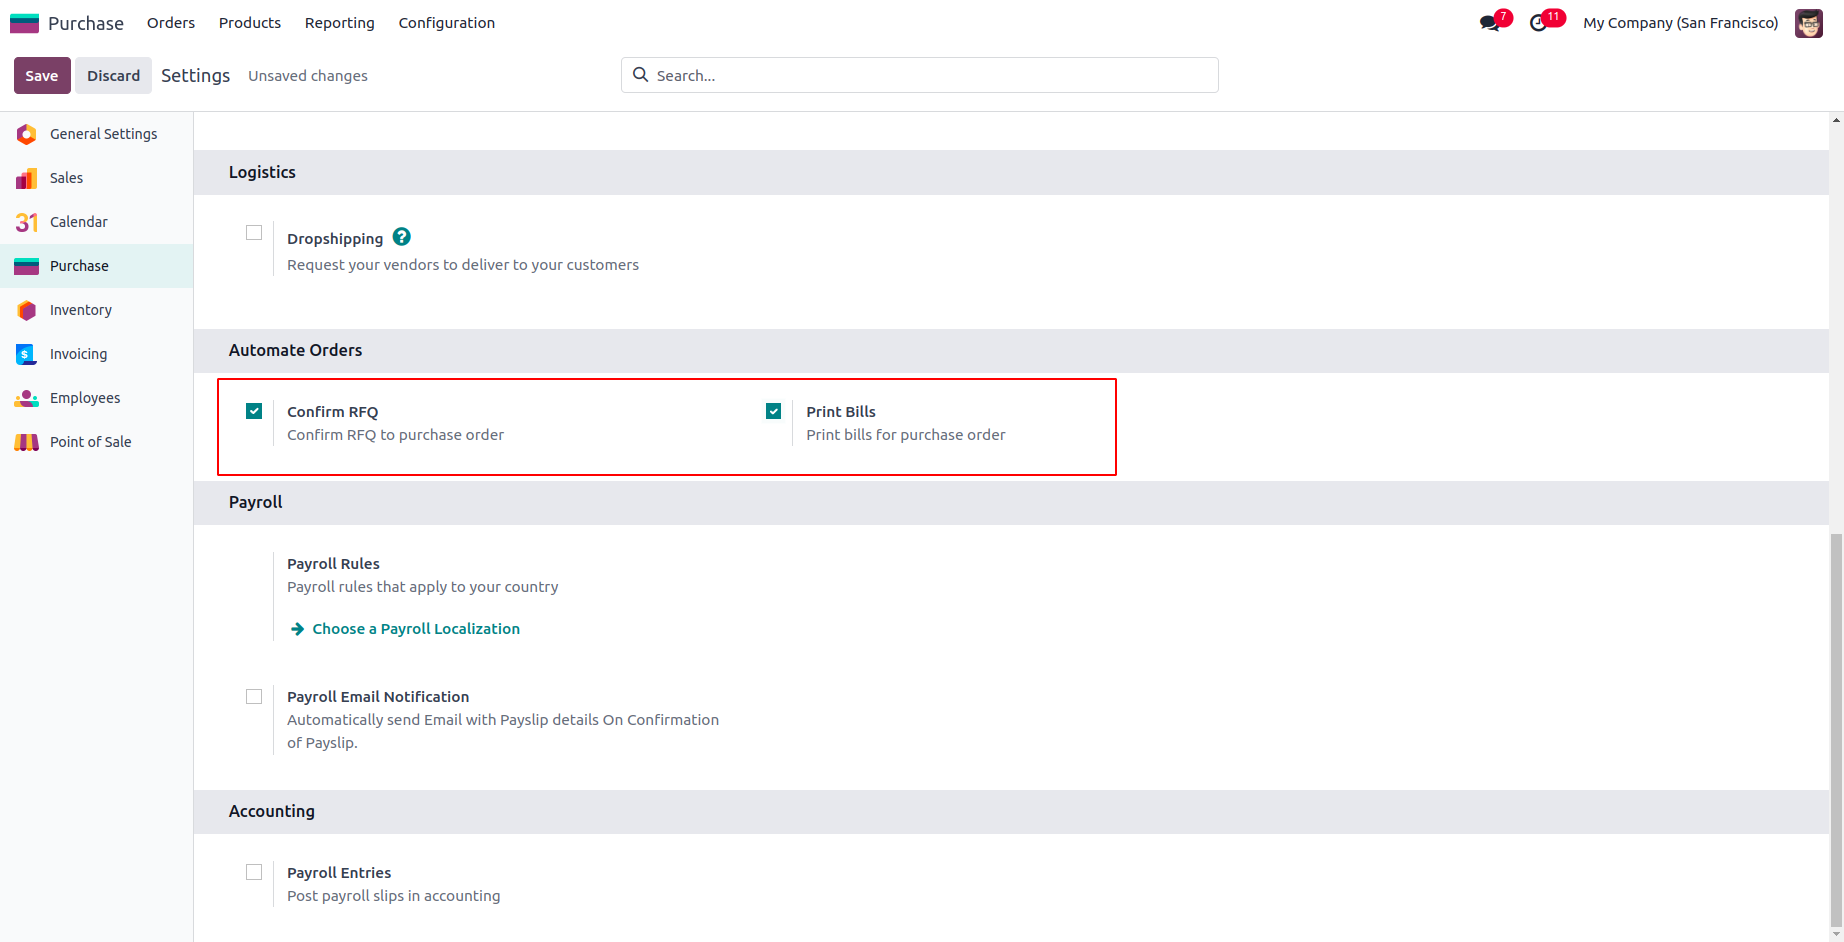Open the Reporting menu
Viewport: 1844px width, 942px height.
click(339, 23)
